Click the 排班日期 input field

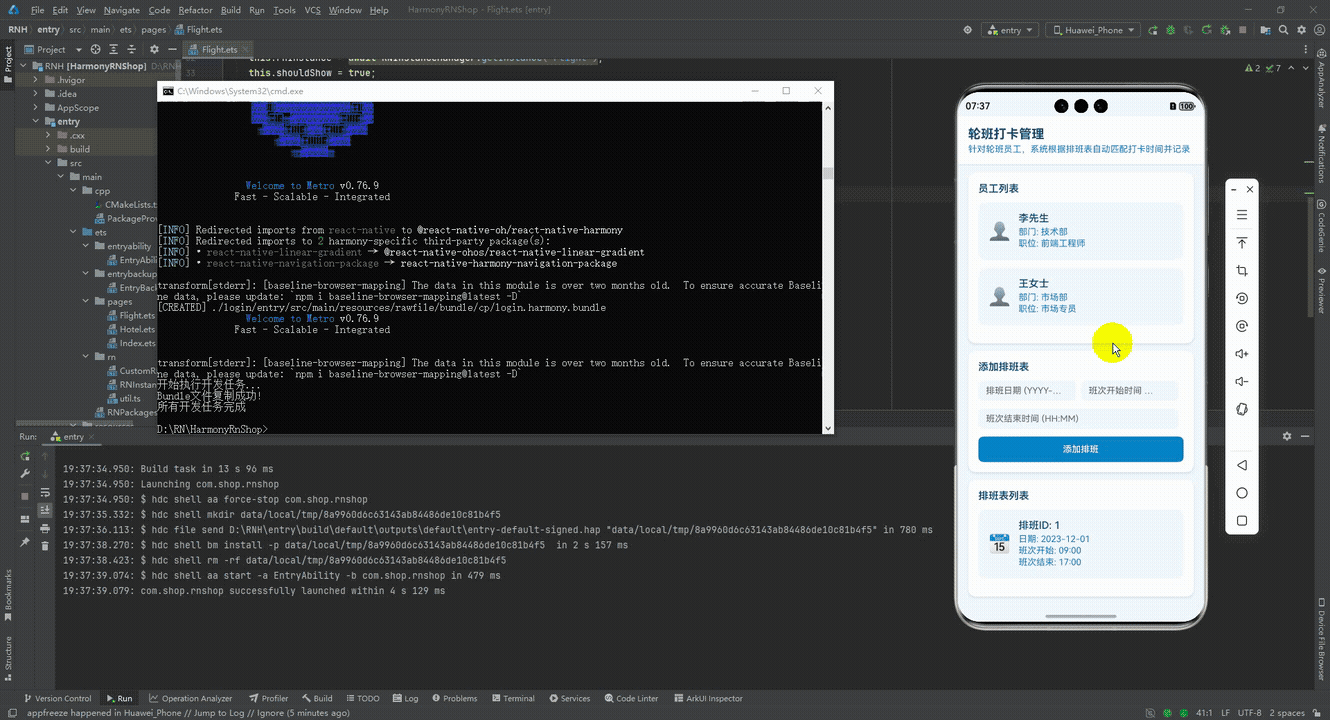(1027, 390)
